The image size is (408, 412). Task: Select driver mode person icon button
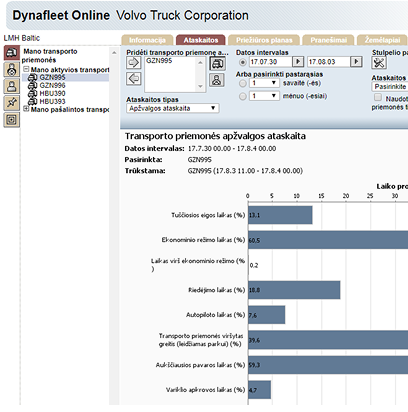coord(217,80)
